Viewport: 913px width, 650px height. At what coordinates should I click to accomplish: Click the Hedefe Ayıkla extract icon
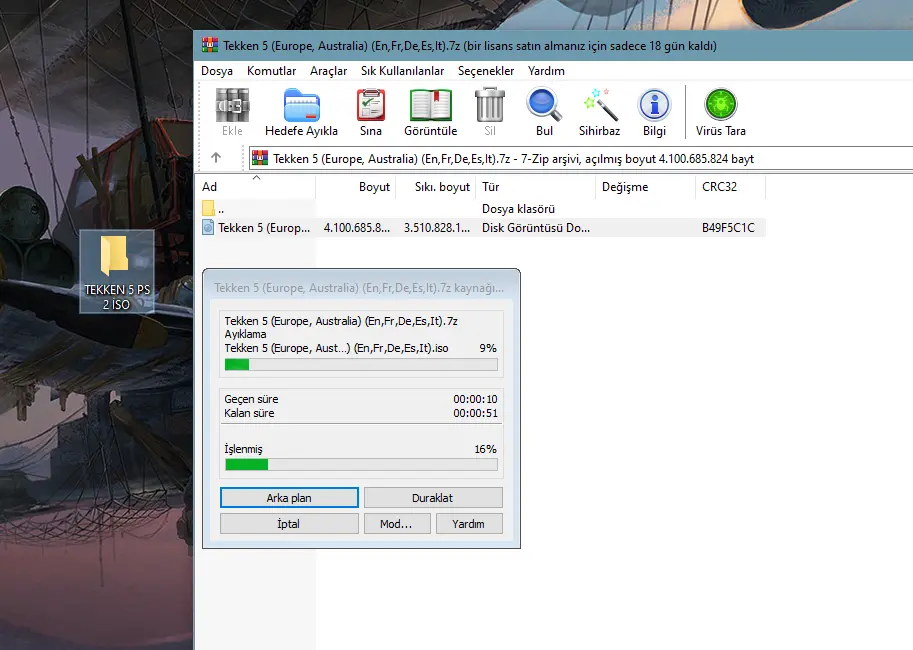coord(302,105)
